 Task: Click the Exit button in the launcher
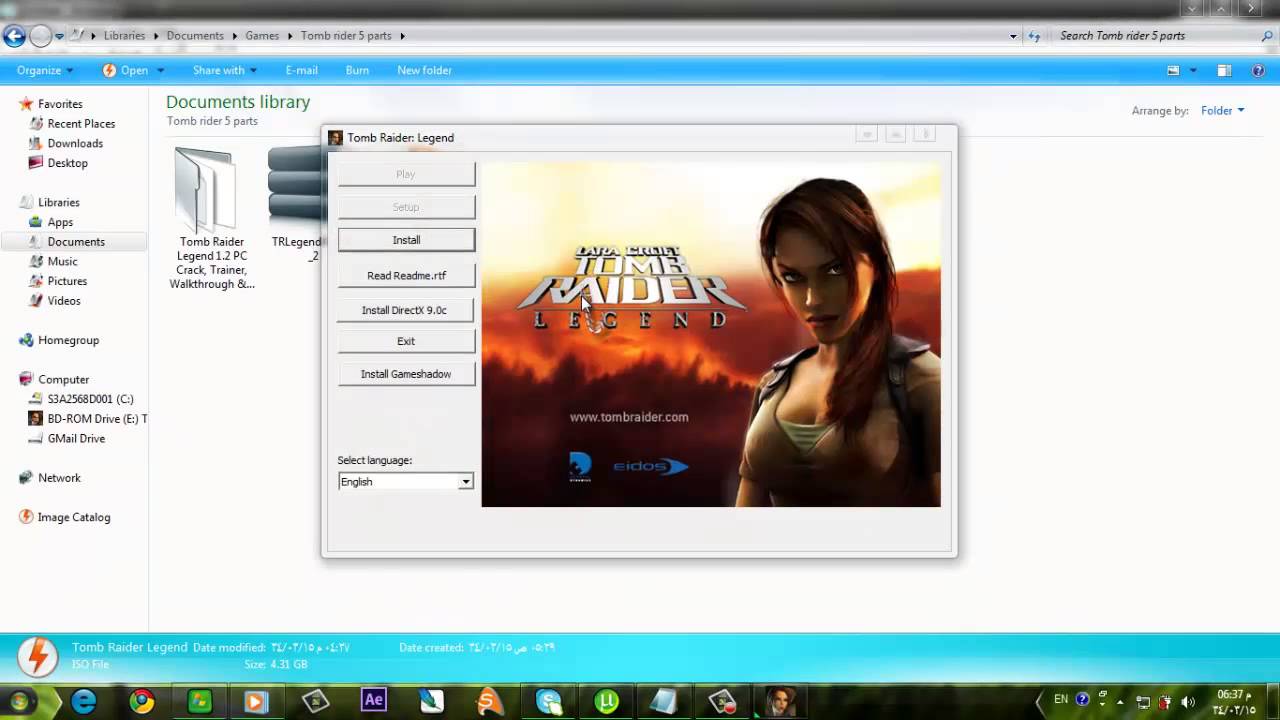point(406,341)
